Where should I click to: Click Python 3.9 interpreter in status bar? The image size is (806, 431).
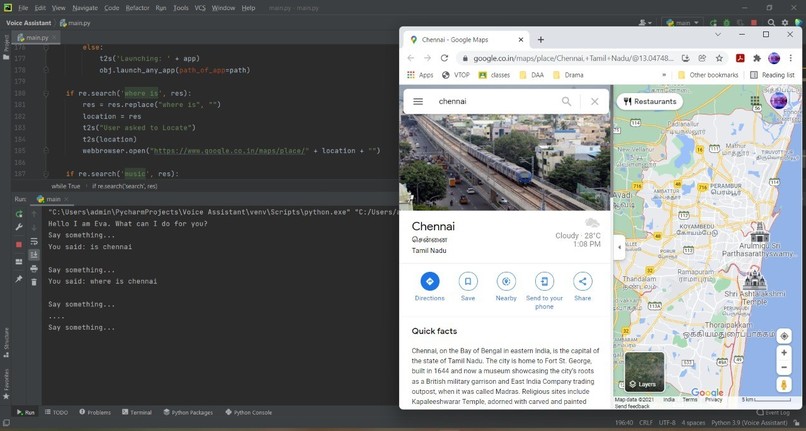pyautogui.click(x=749, y=423)
